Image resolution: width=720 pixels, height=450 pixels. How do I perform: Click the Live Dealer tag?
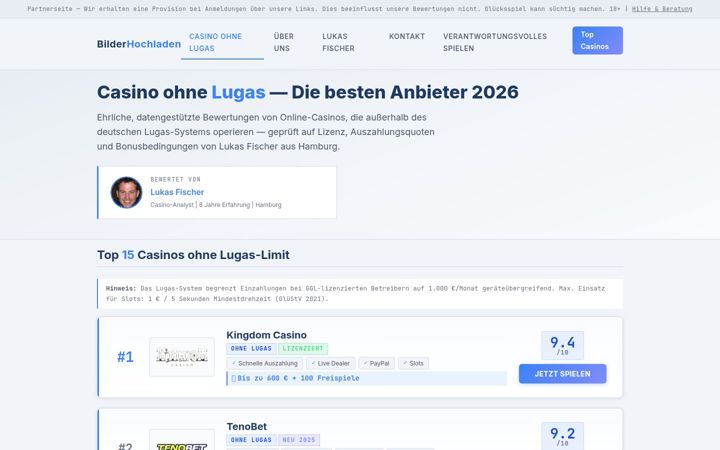coord(331,363)
